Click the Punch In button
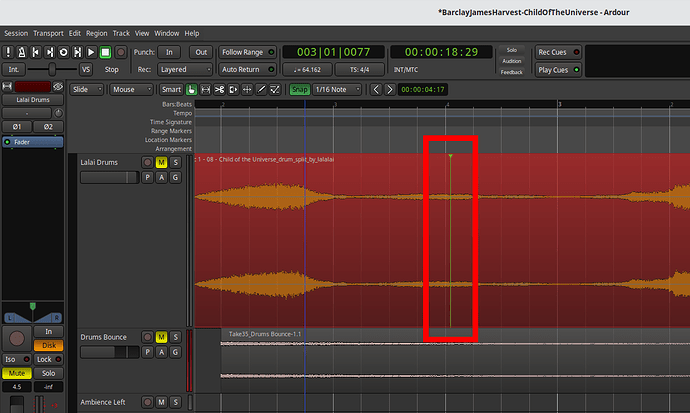 tap(169, 52)
